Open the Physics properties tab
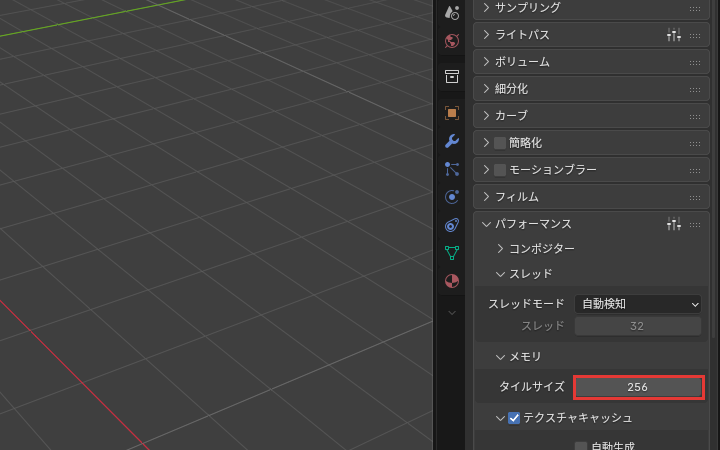Image resolution: width=720 pixels, height=450 pixels. coord(452,197)
